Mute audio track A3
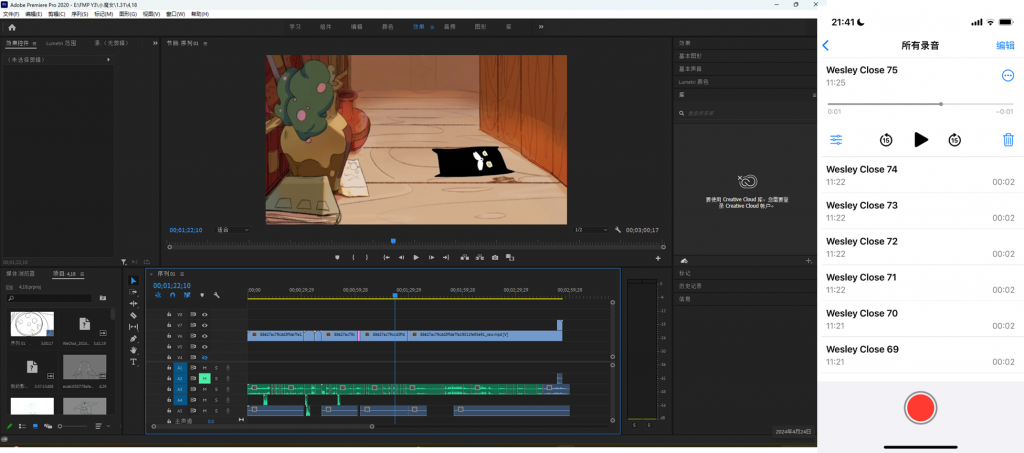Image resolution: width=1024 pixels, height=453 pixels. pyautogui.click(x=204, y=389)
